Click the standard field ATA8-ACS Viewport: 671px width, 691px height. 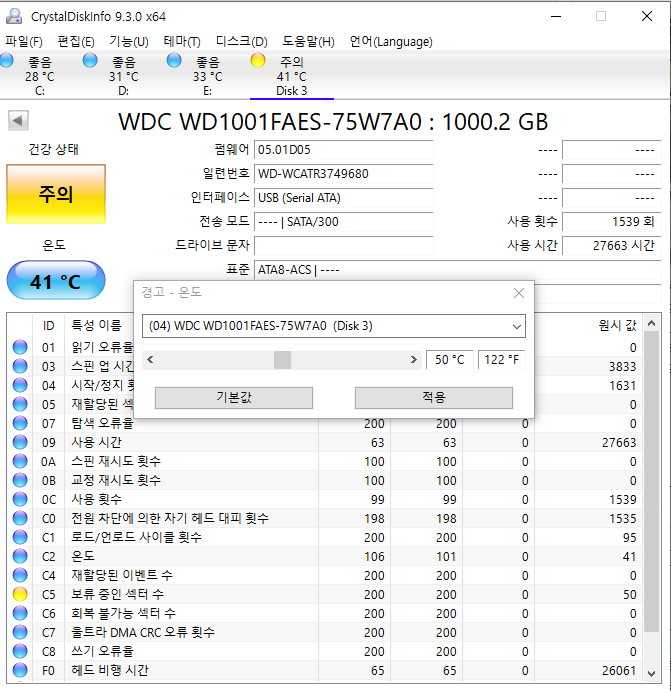tap(458, 270)
